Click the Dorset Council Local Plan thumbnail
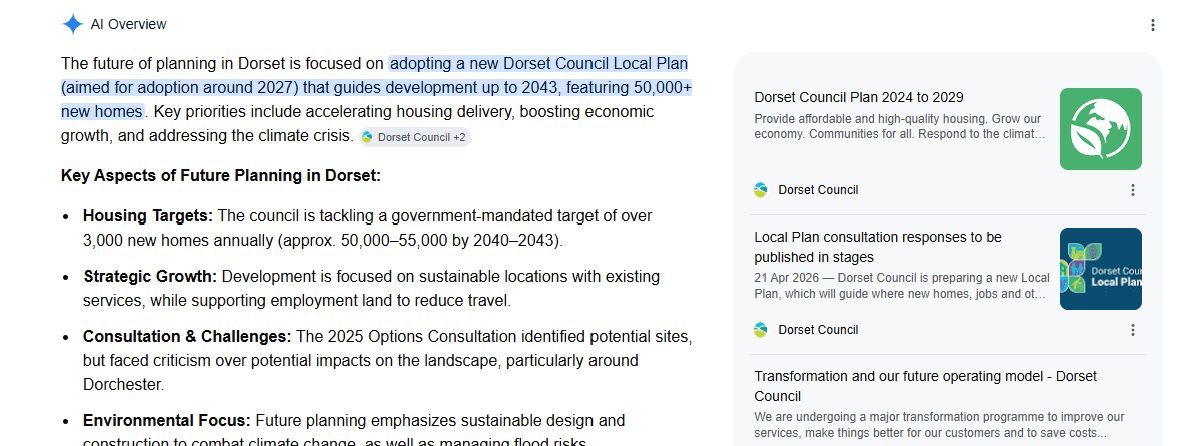Viewport: 1180px width, 446px height. (x=1100, y=269)
